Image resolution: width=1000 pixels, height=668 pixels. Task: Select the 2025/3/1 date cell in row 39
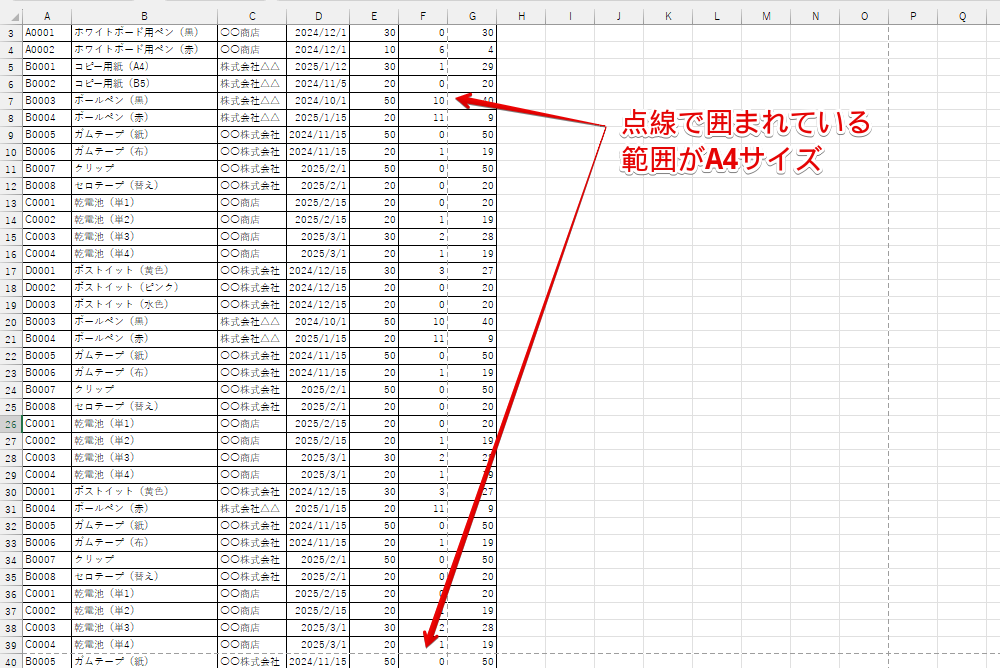[x=318, y=644]
